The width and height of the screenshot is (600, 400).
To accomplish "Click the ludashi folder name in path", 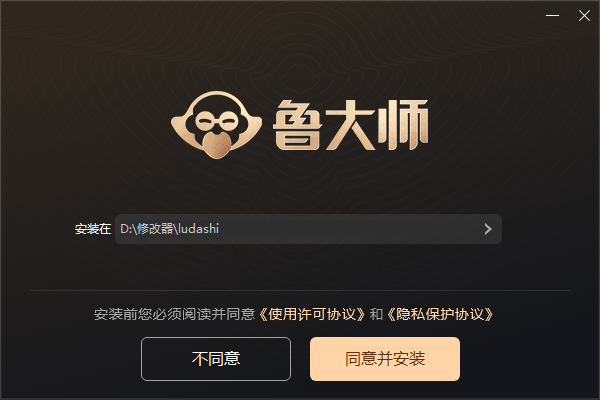I will tap(199, 229).
